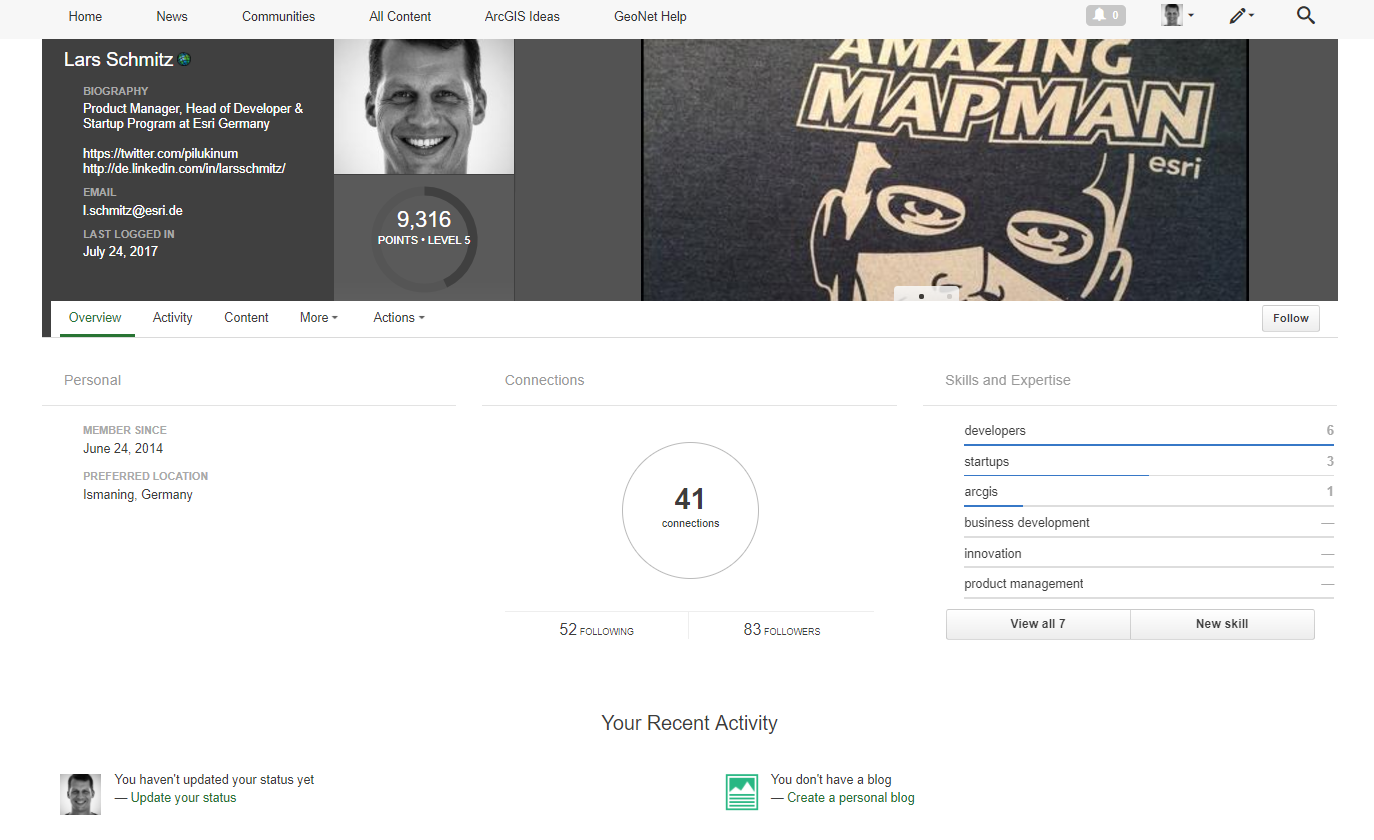Image resolution: width=1374 pixels, height=840 pixels.
Task: Switch to the Content tab
Action: point(246,318)
